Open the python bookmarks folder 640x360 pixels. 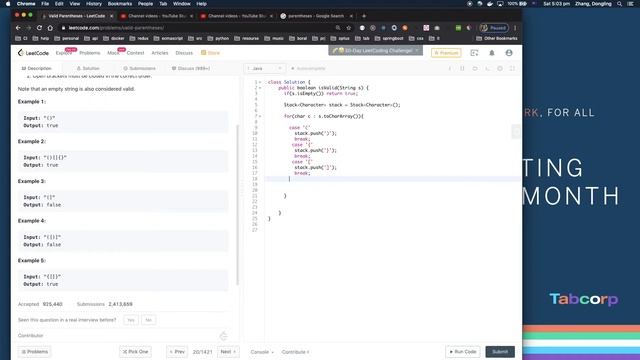point(218,38)
